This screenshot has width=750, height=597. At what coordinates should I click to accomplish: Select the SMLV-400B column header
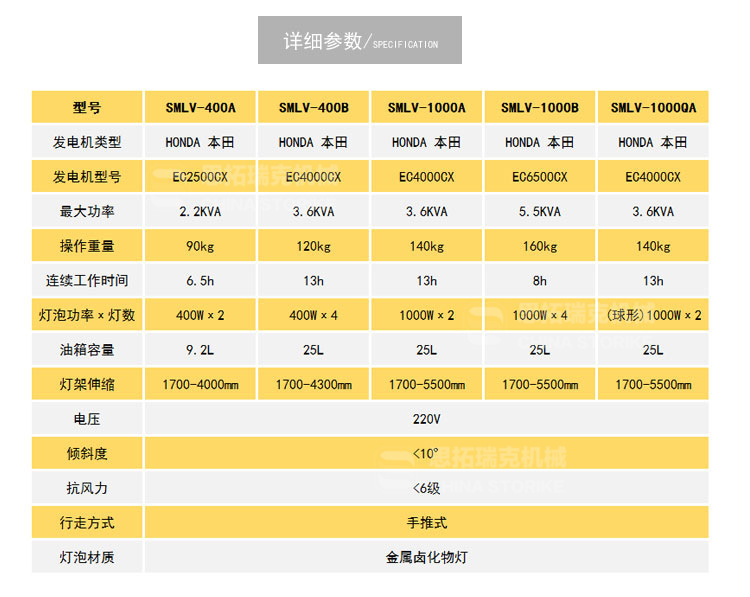coord(314,108)
